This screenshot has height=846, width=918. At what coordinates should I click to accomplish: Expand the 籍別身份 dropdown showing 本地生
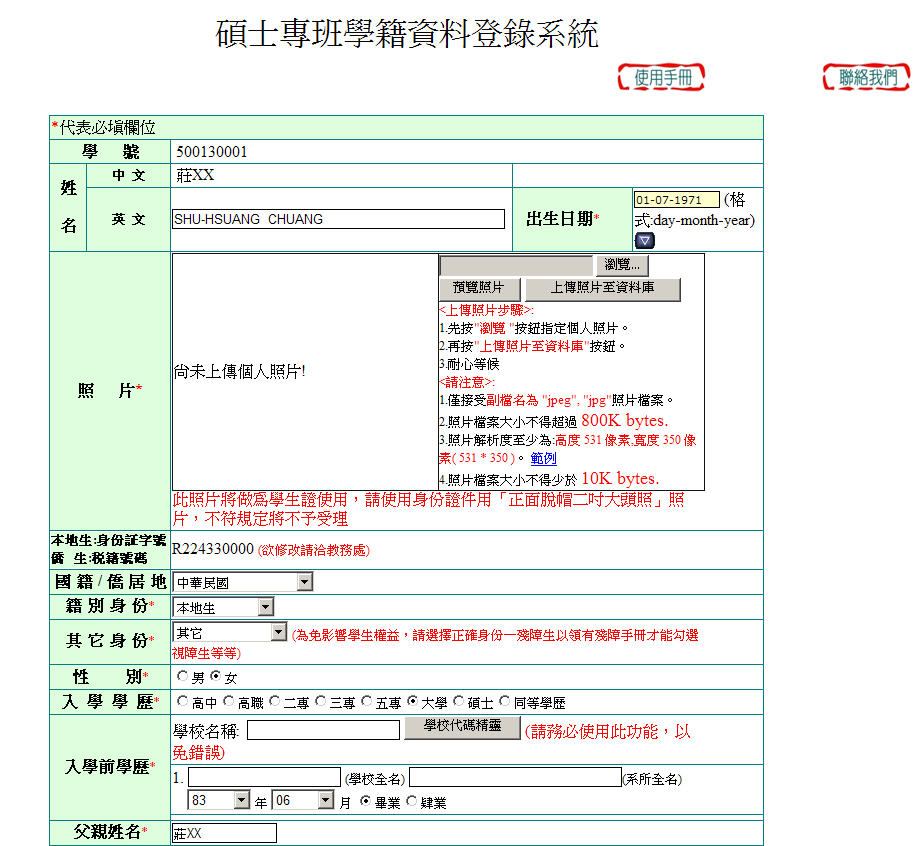[x=223, y=607]
